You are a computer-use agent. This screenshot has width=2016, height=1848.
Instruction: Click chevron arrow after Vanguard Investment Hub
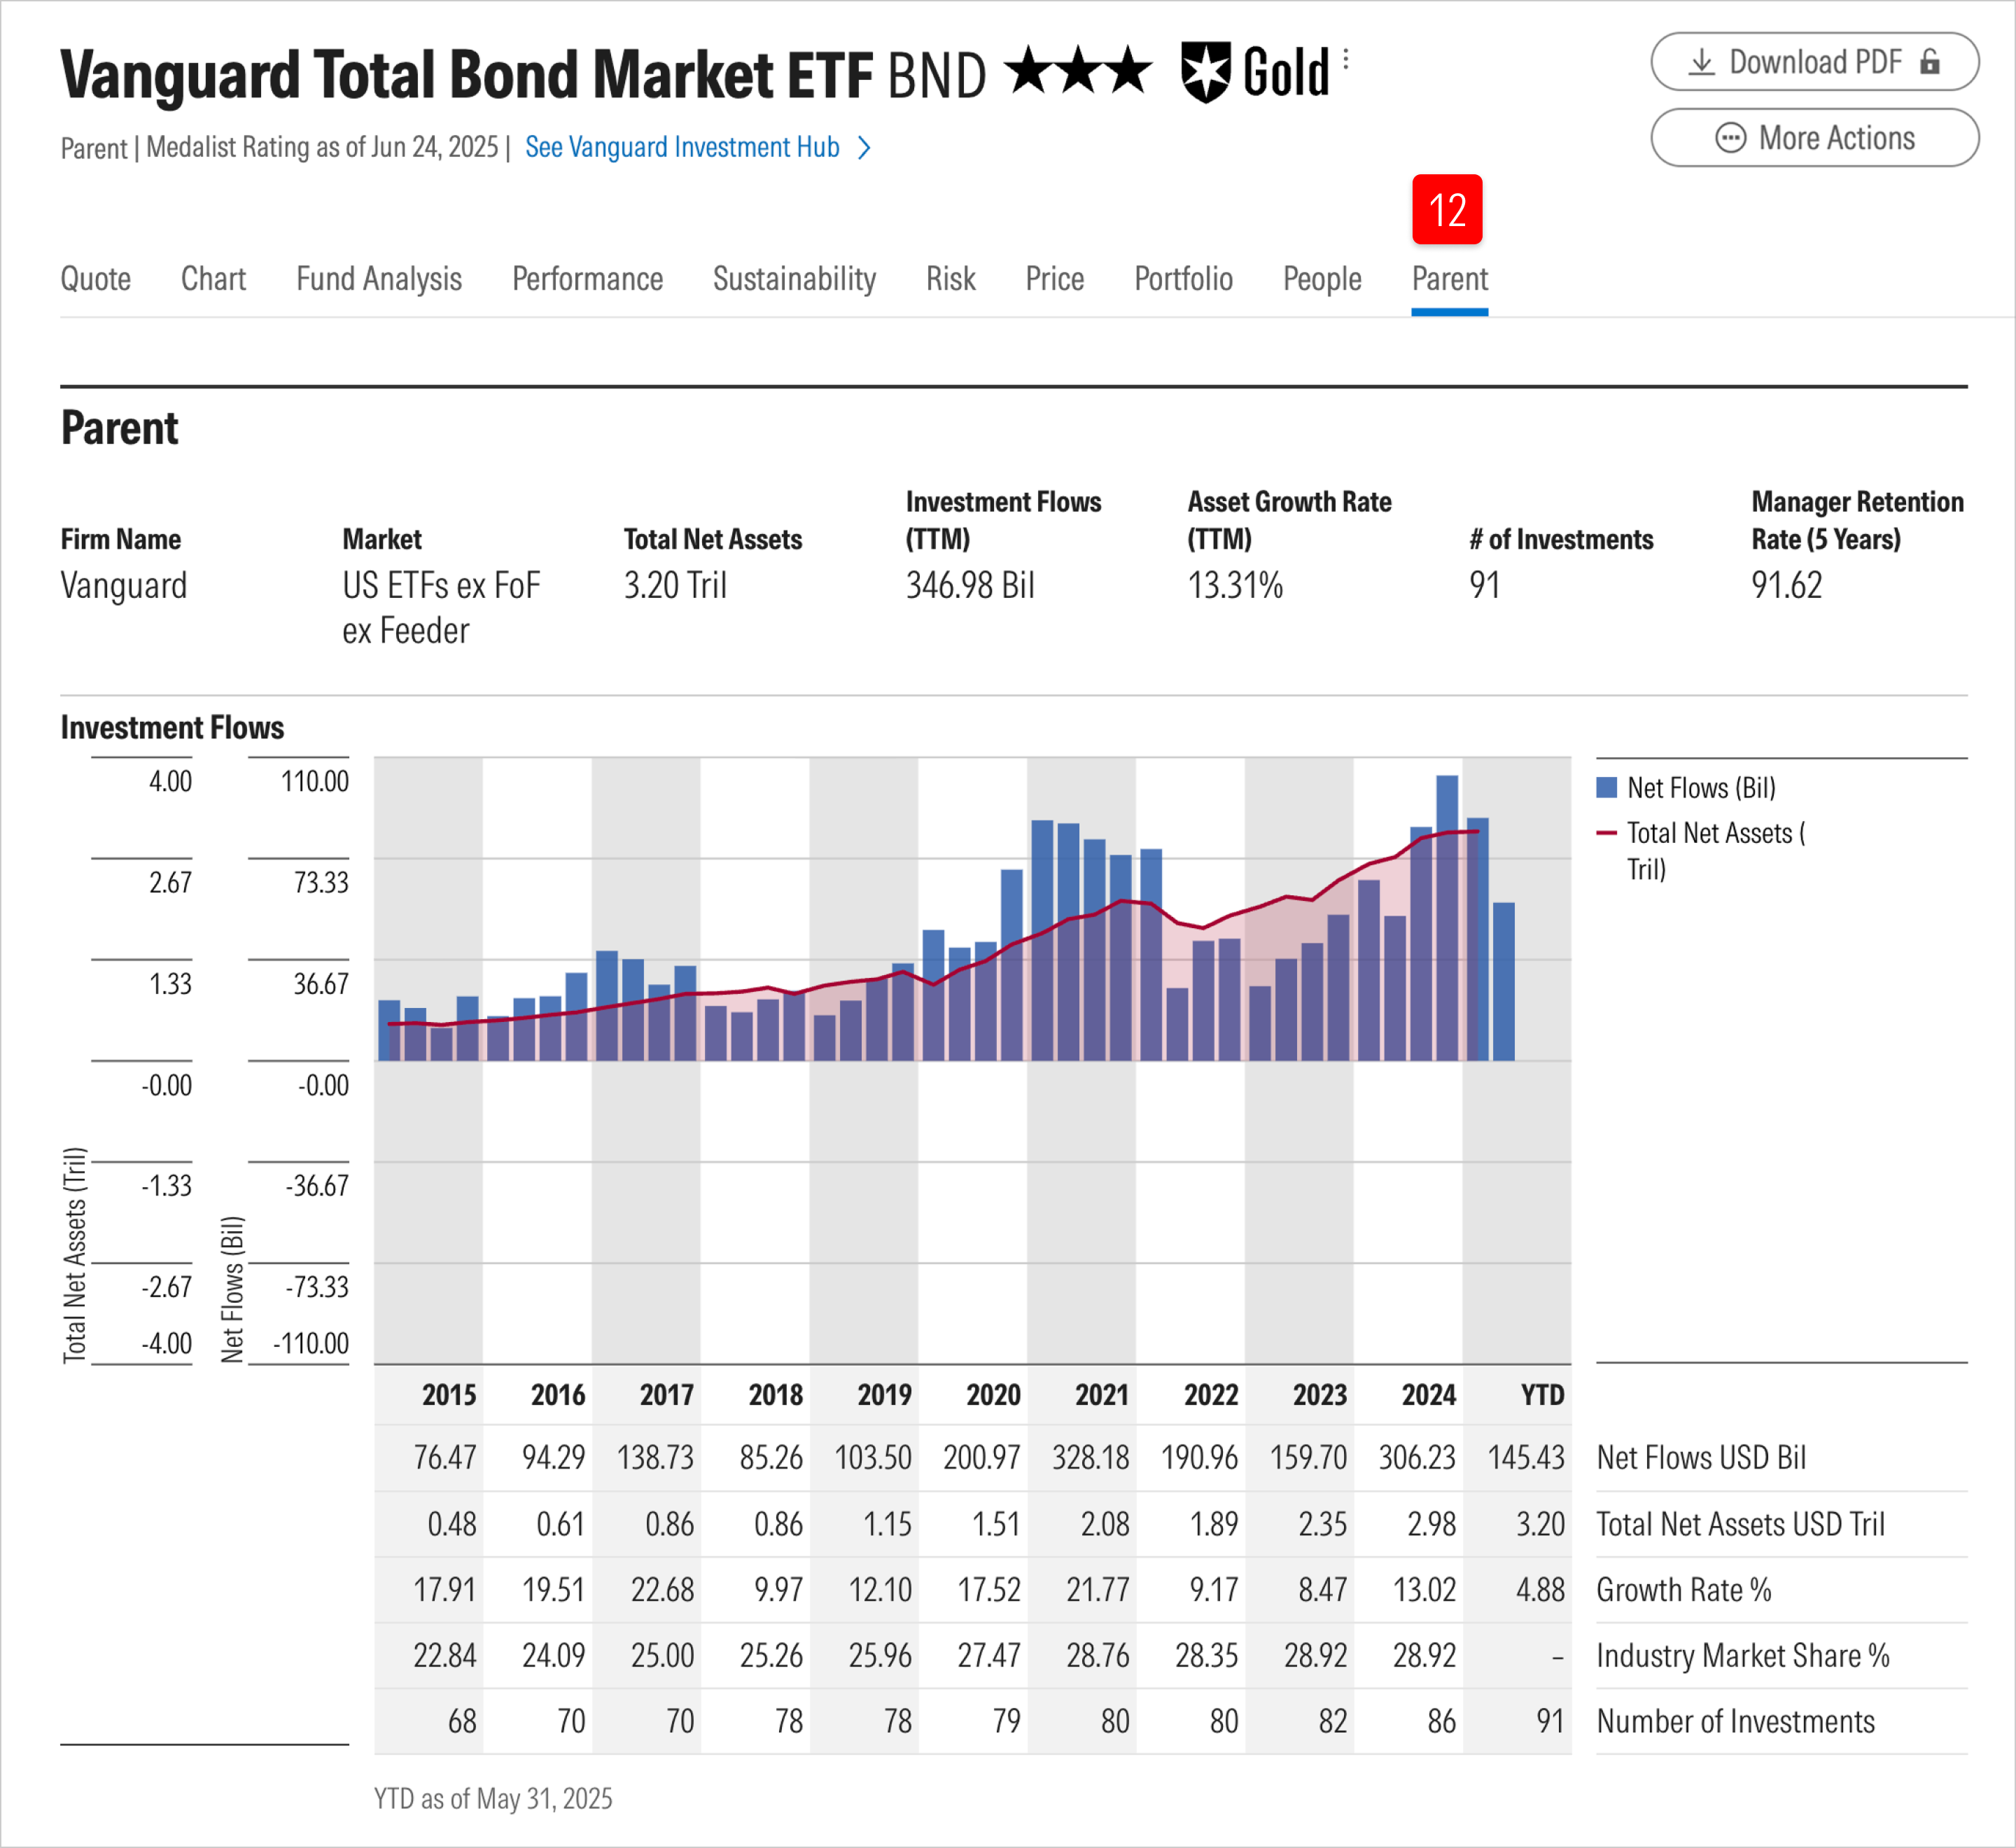point(865,148)
